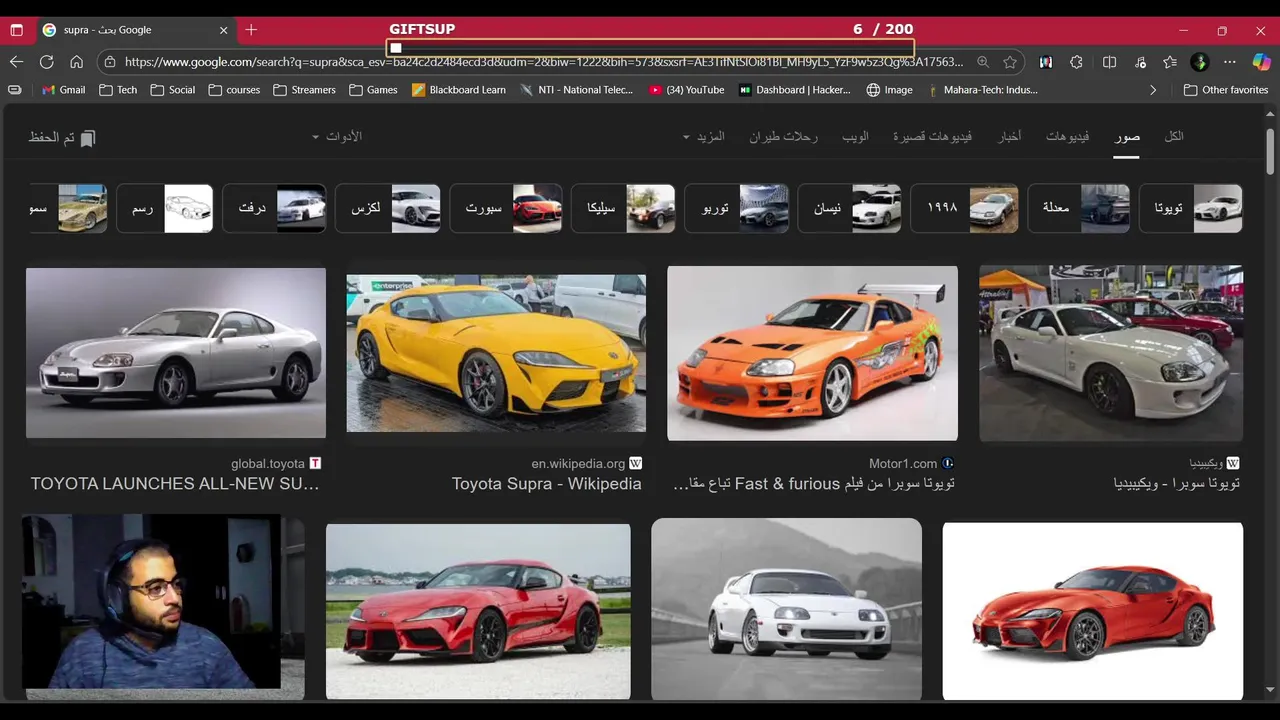Click the browser Back arrow
The height and width of the screenshot is (720, 1280).
tap(16, 62)
